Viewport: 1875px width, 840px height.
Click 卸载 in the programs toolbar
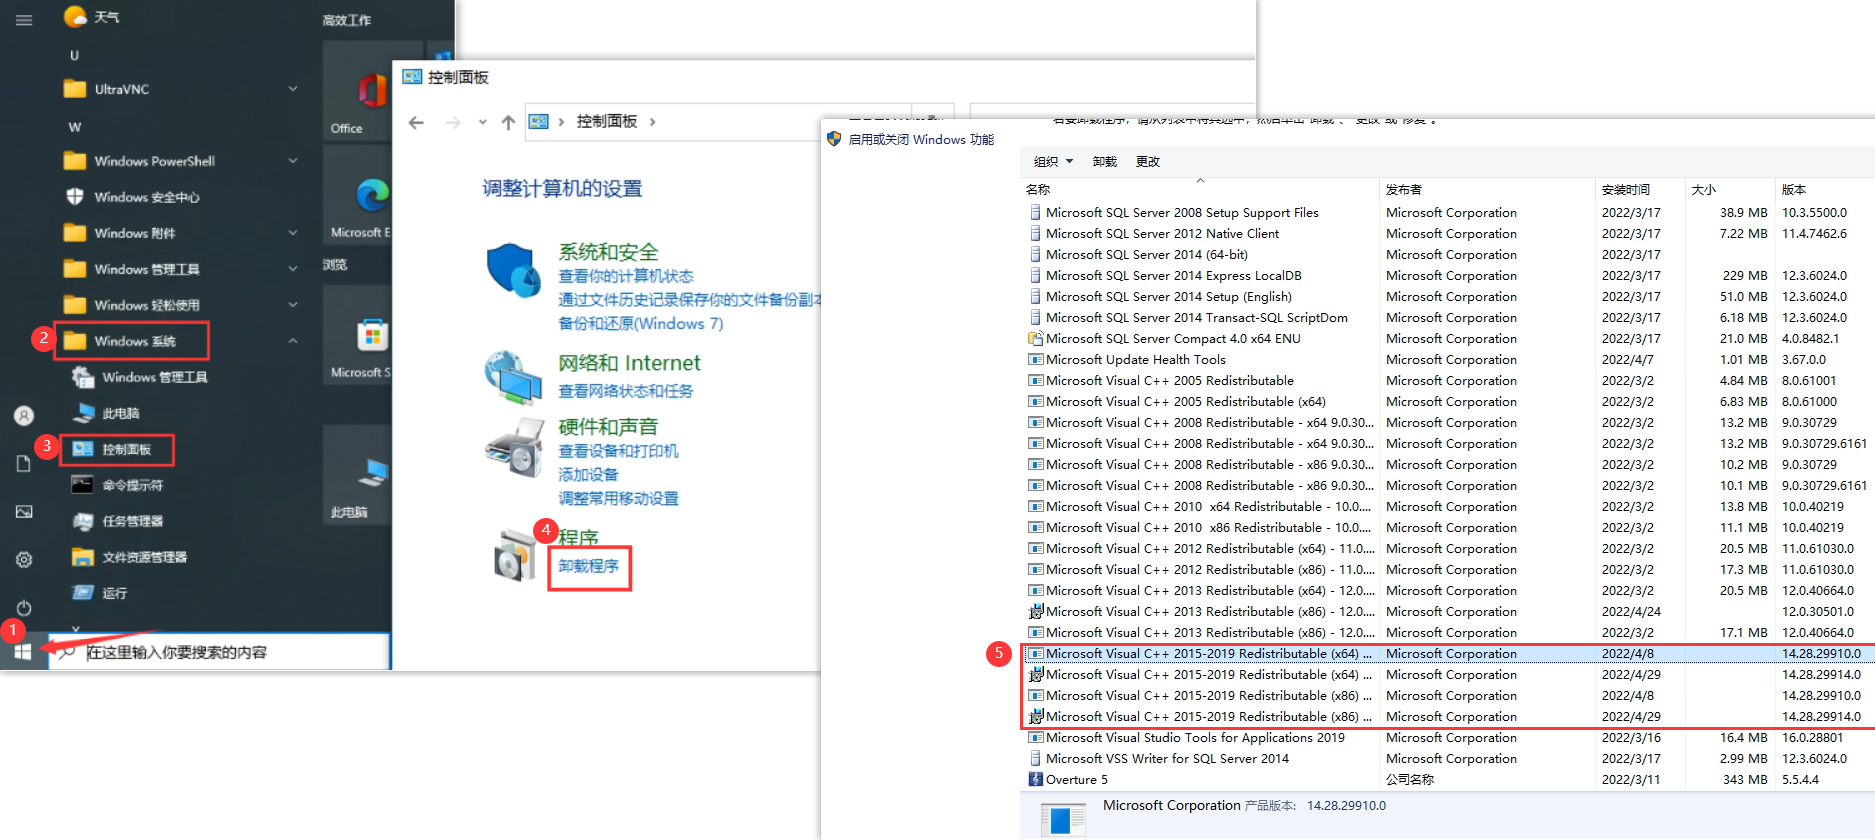pyautogui.click(x=1104, y=162)
